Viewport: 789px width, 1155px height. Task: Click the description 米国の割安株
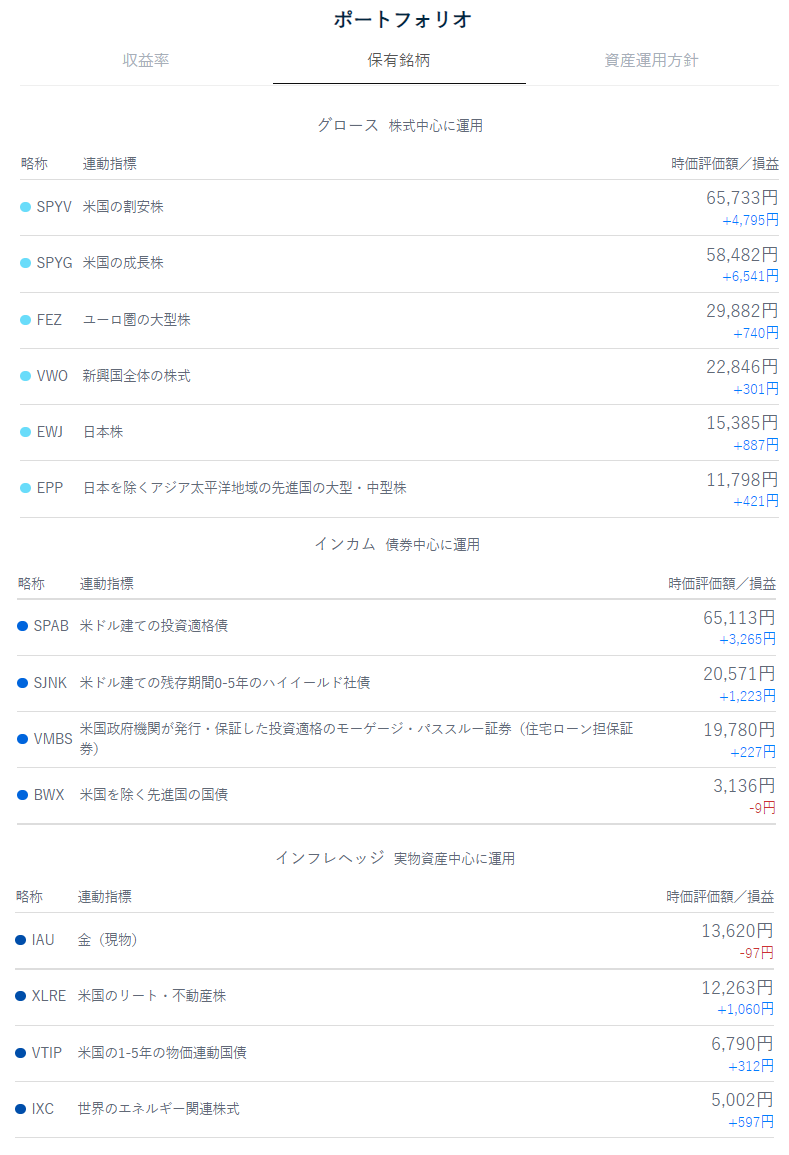[x=123, y=207]
